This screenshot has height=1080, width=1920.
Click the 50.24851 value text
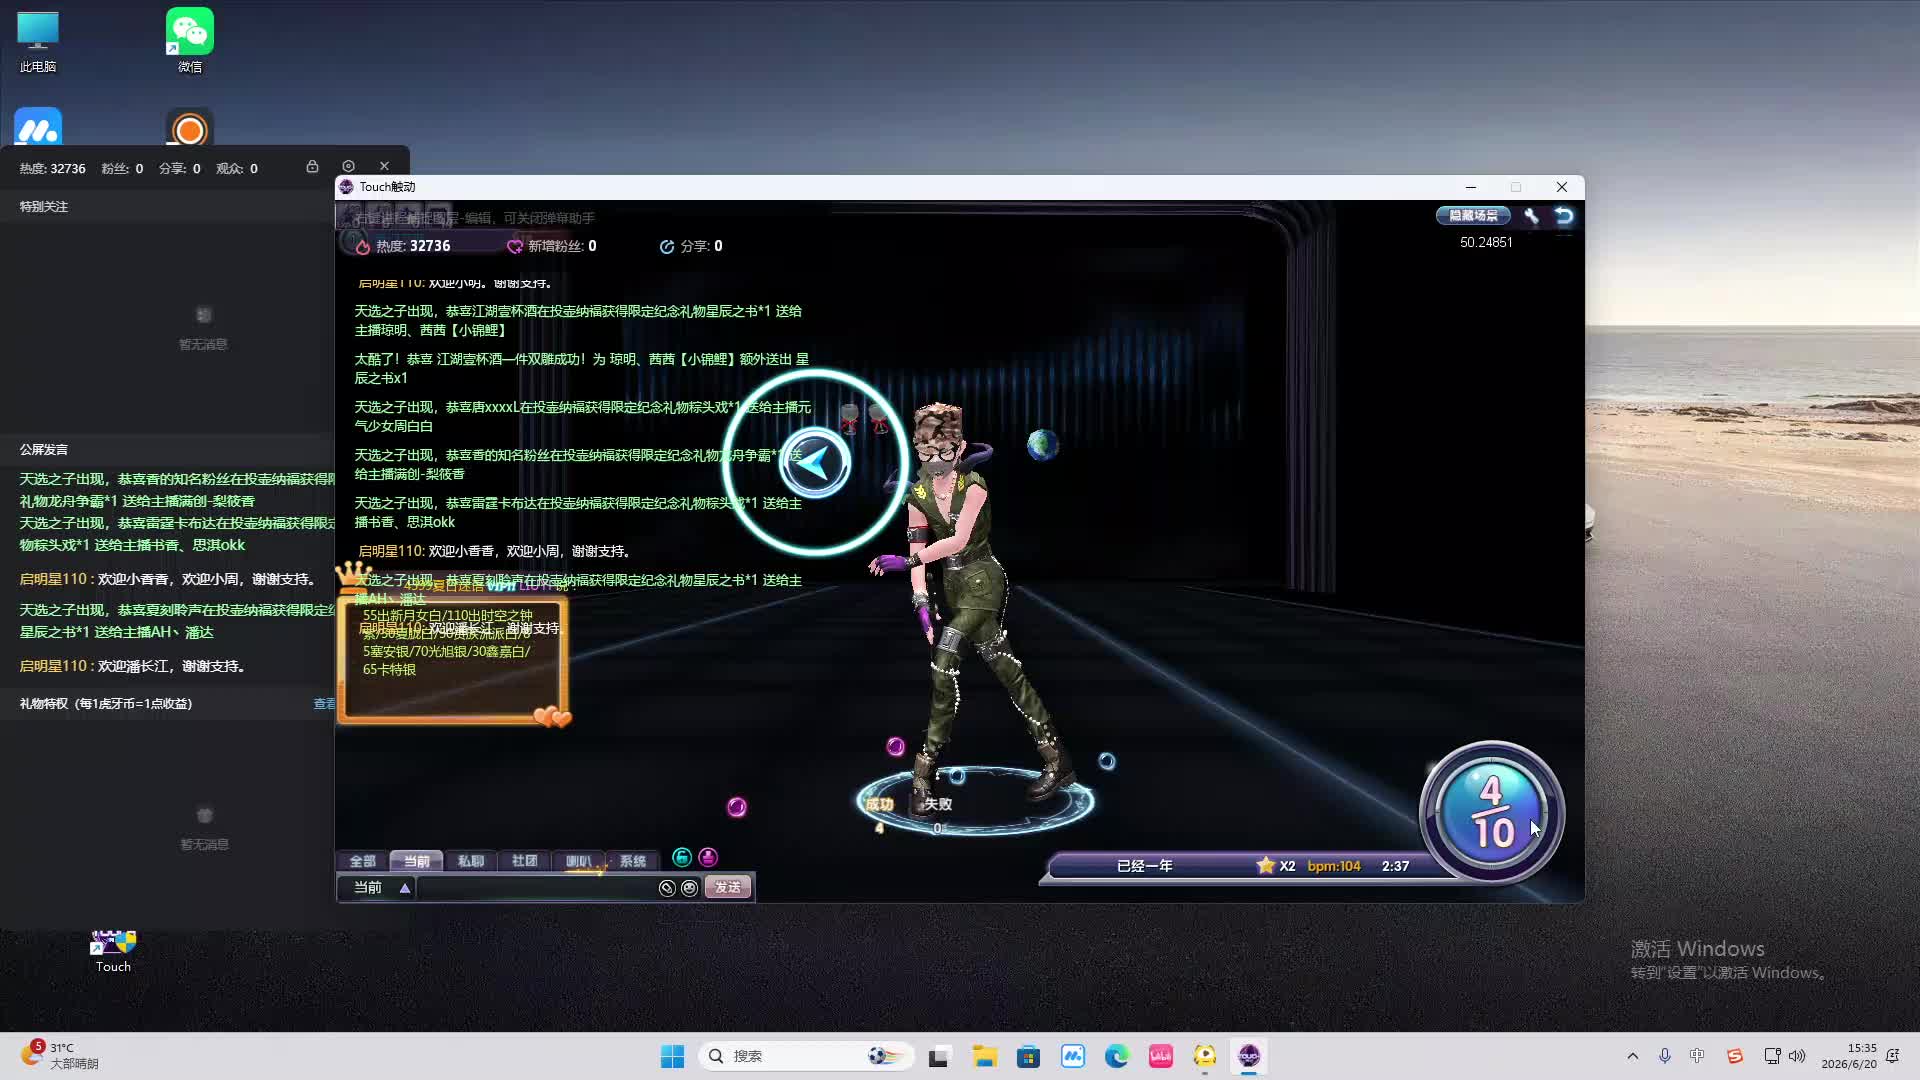click(1486, 243)
